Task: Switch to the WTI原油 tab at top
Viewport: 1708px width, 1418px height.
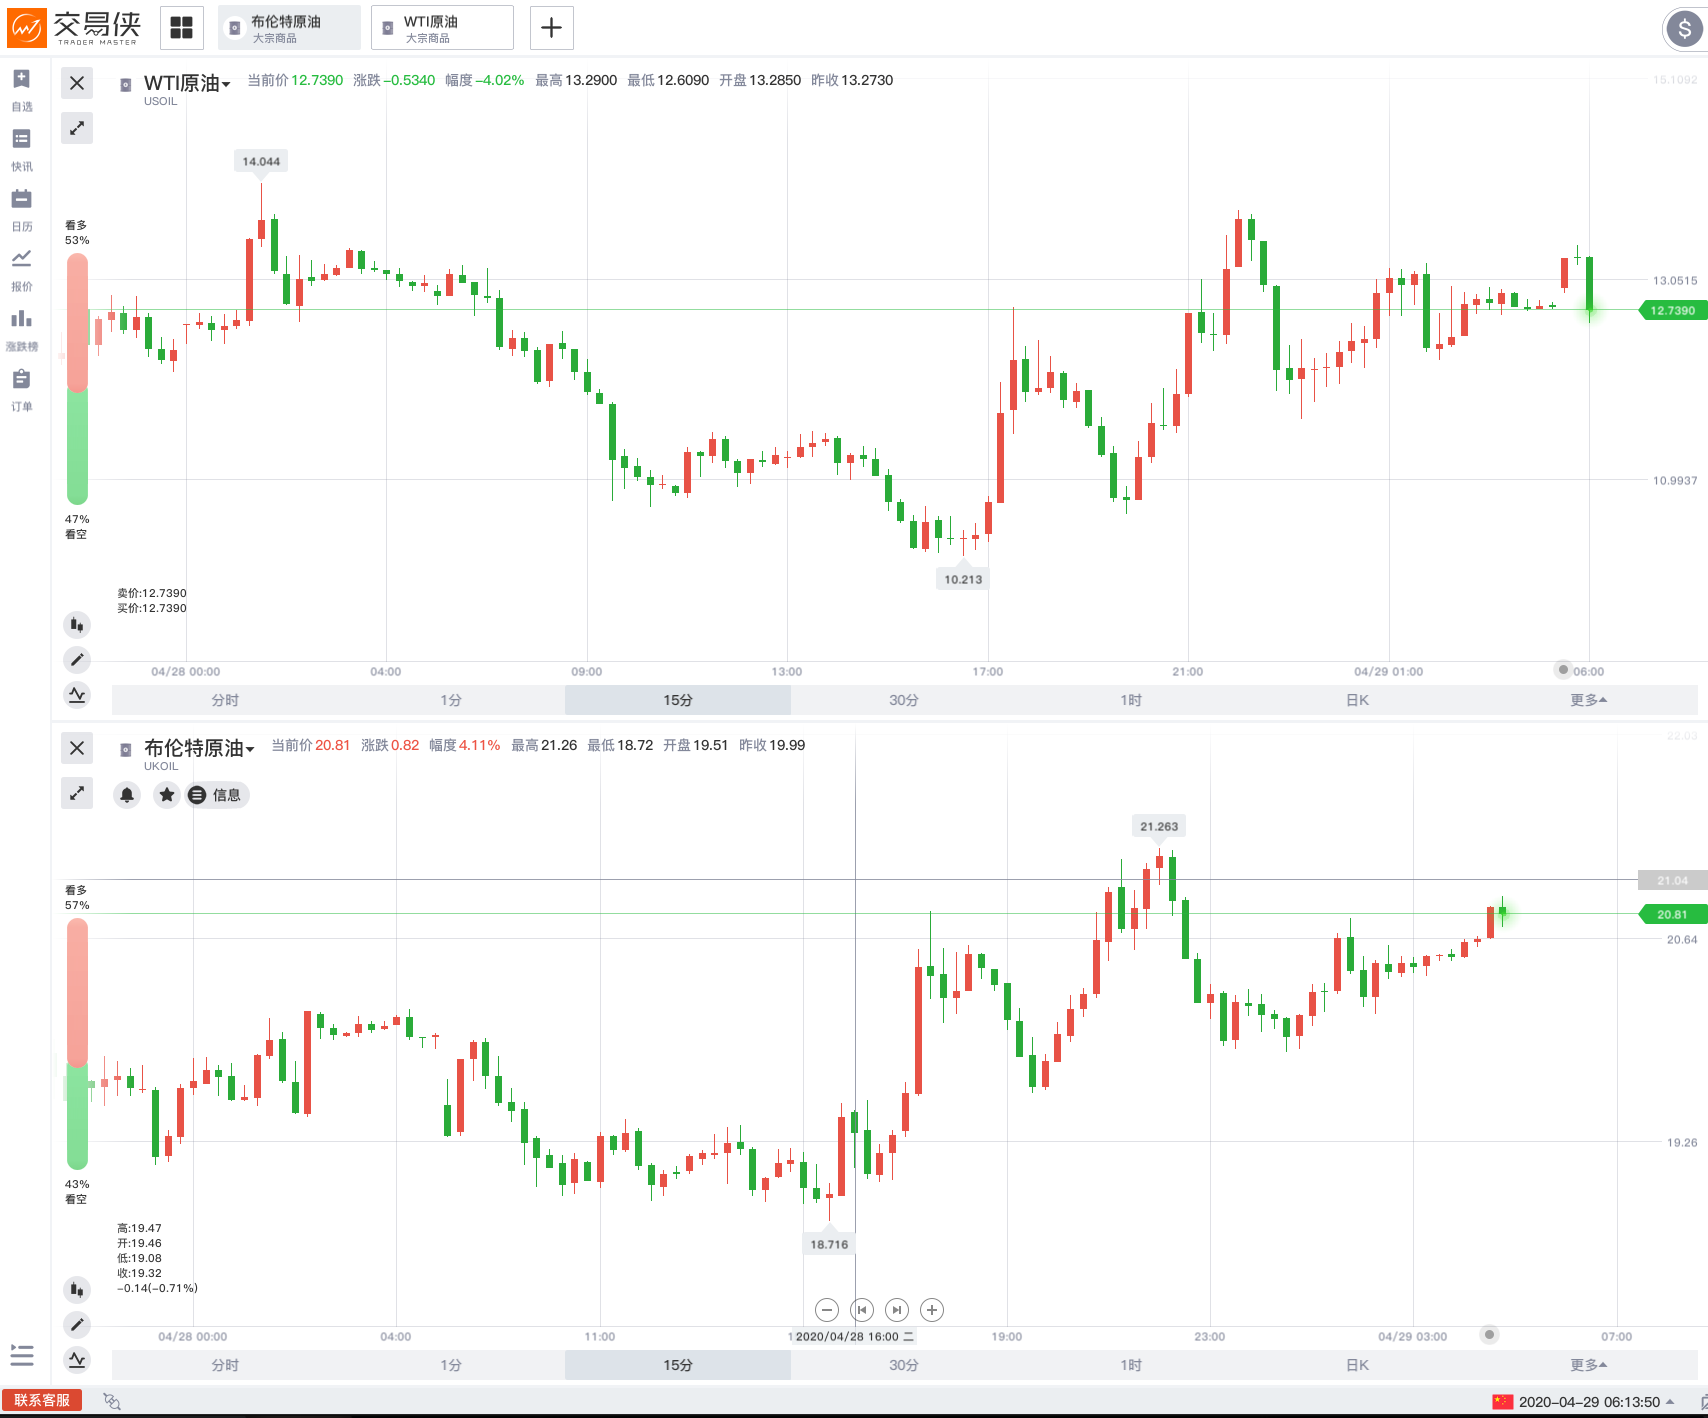Action: (442, 28)
